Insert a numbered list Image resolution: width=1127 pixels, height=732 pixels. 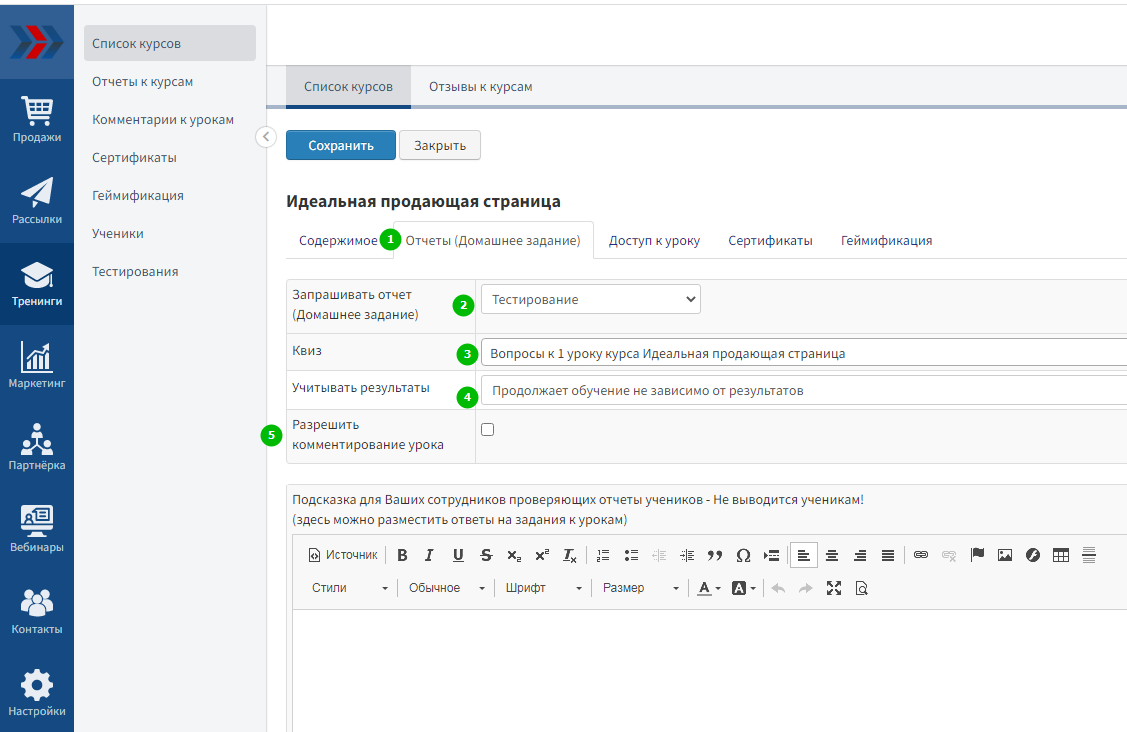(x=602, y=555)
